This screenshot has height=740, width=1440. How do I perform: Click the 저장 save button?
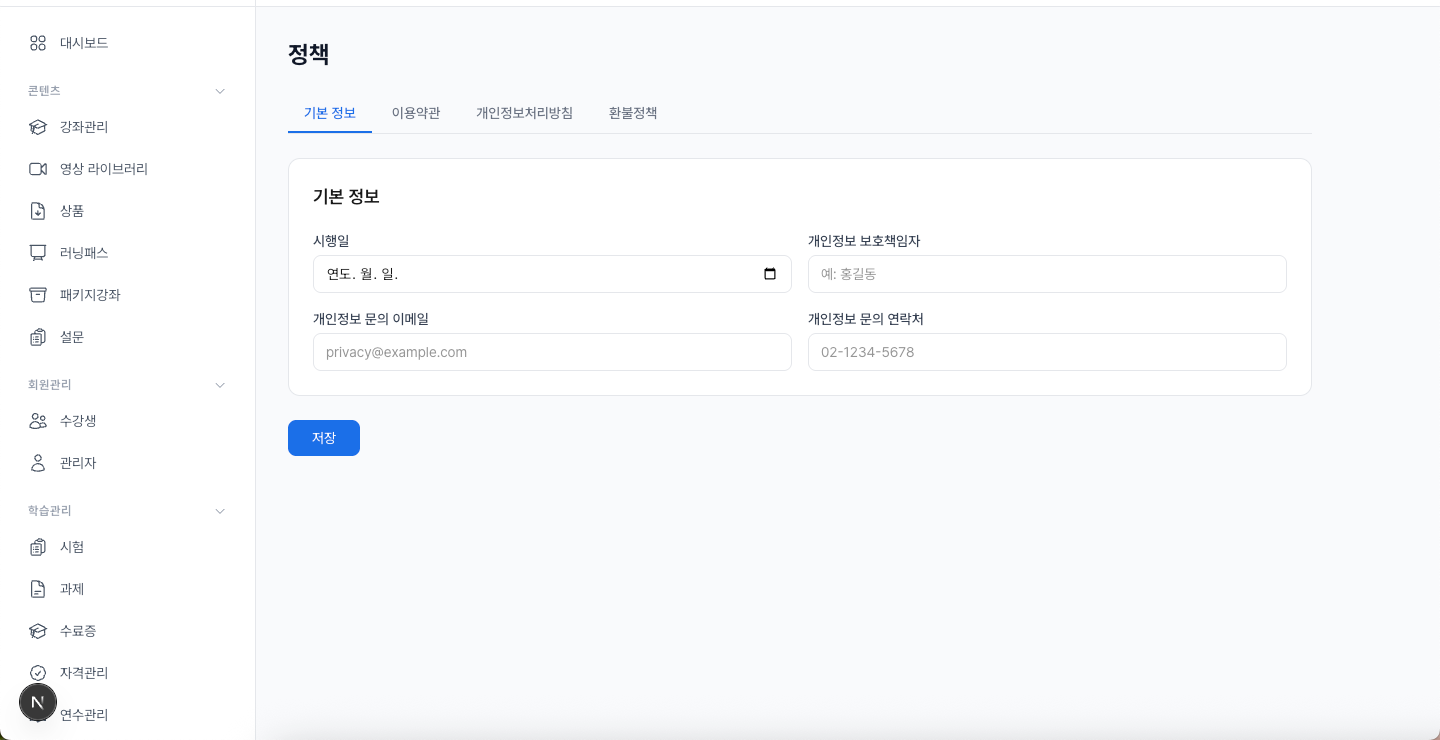[x=324, y=438]
